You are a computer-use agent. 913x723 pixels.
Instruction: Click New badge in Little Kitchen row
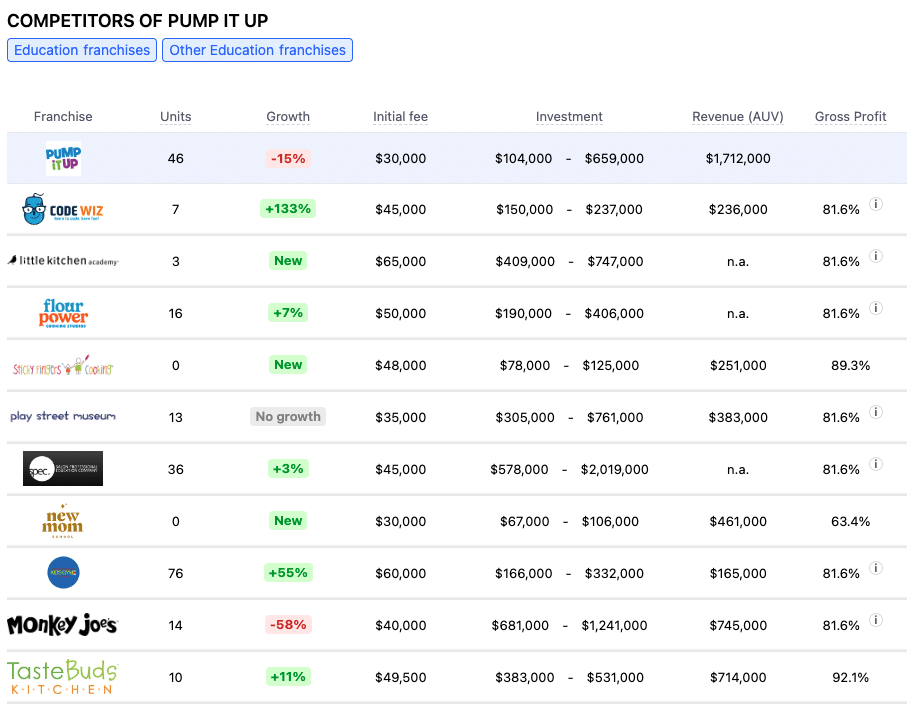click(288, 261)
